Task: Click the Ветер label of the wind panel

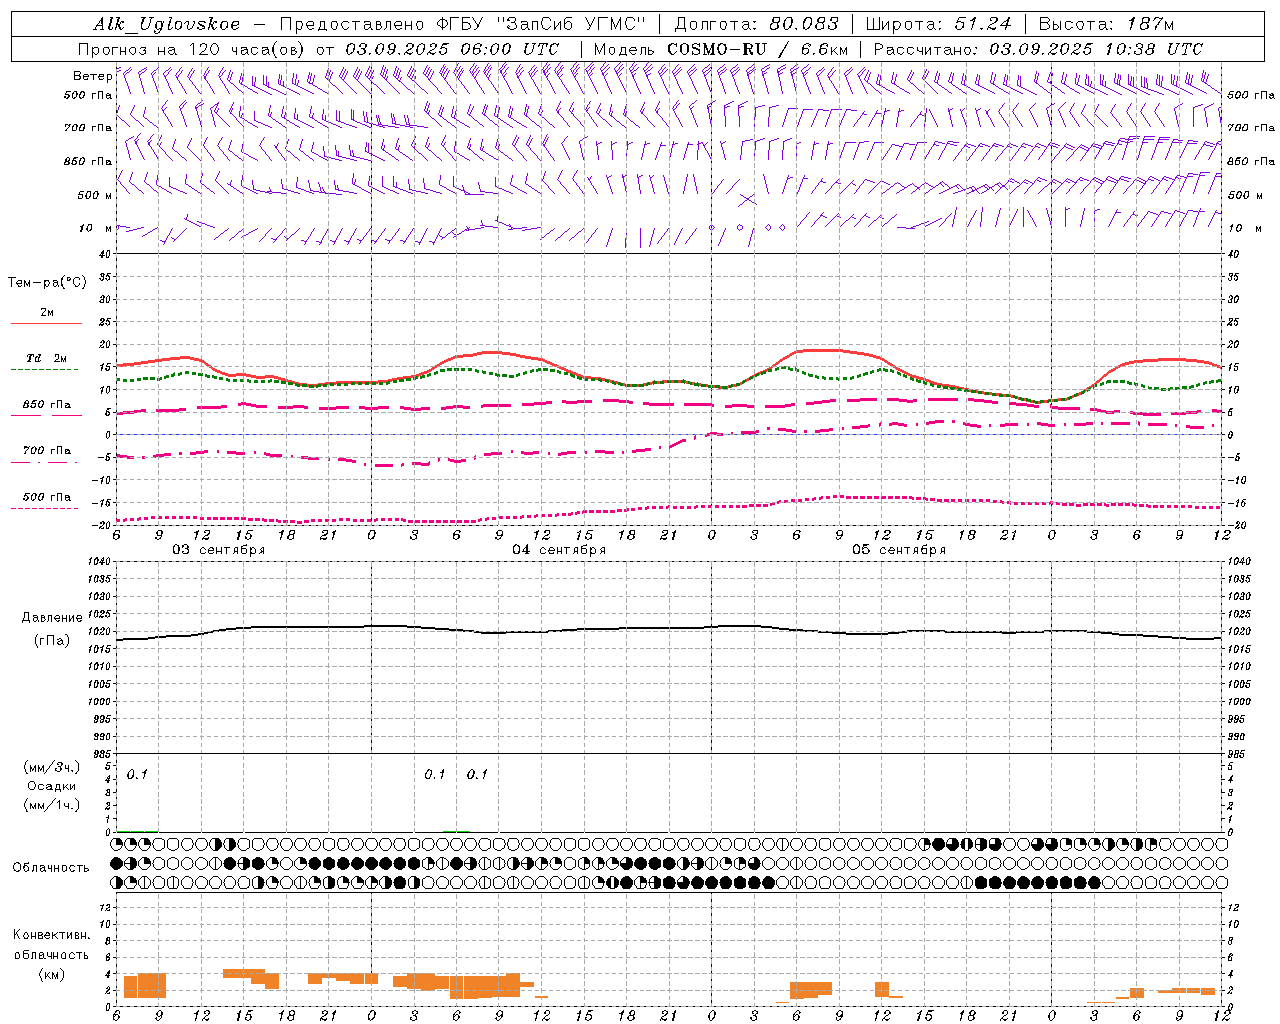Action: pos(92,76)
